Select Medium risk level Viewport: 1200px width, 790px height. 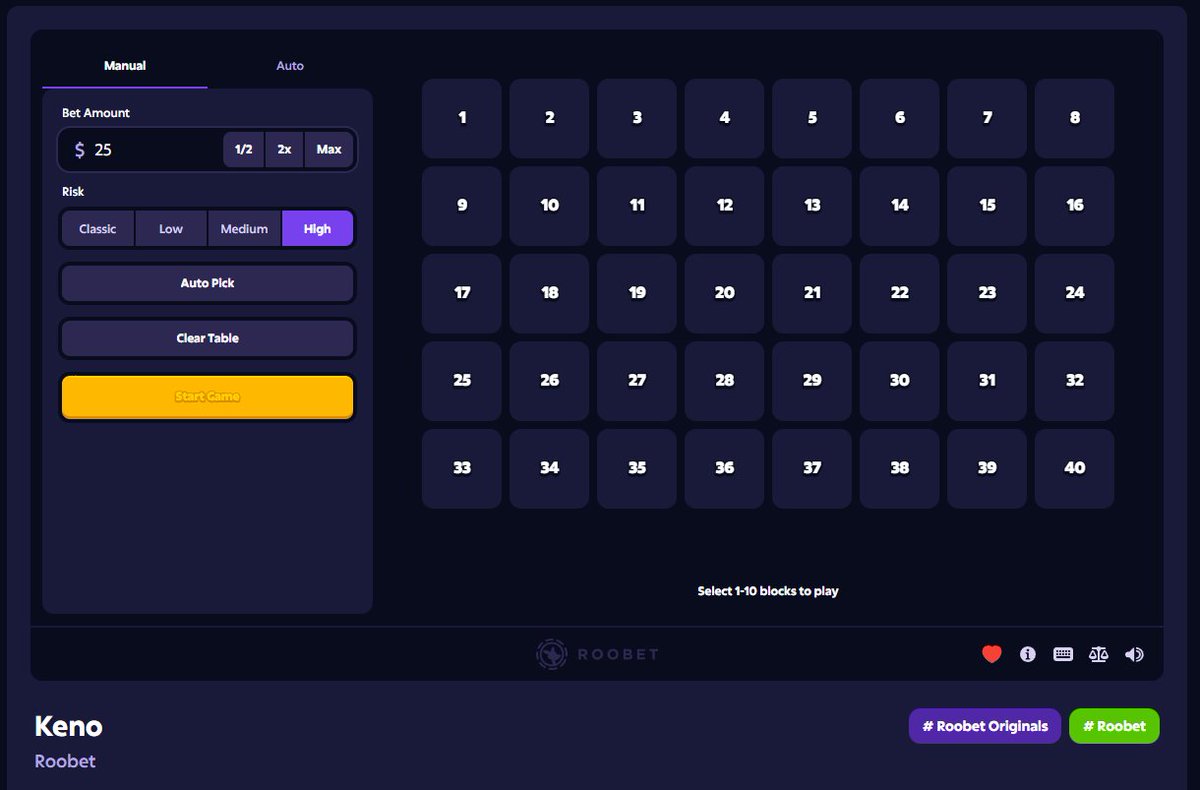pyautogui.click(x=244, y=229)
